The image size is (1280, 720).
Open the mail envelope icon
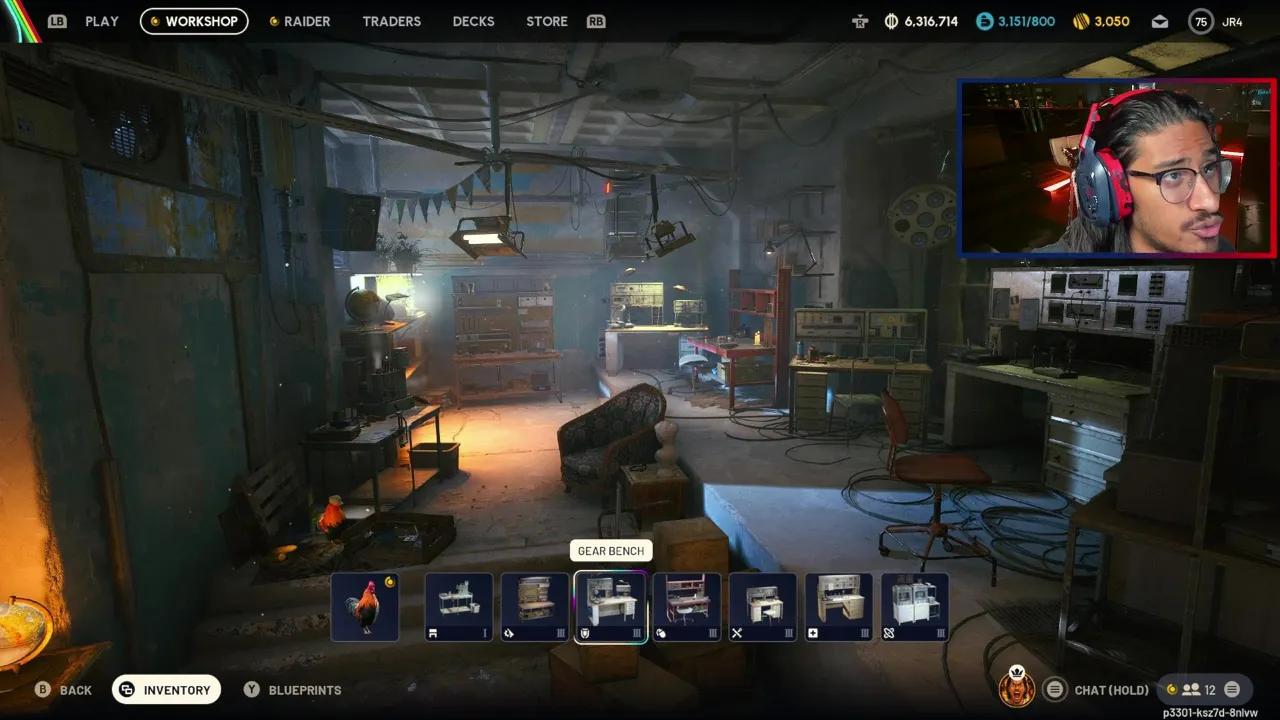click(x=1160, y=21)
